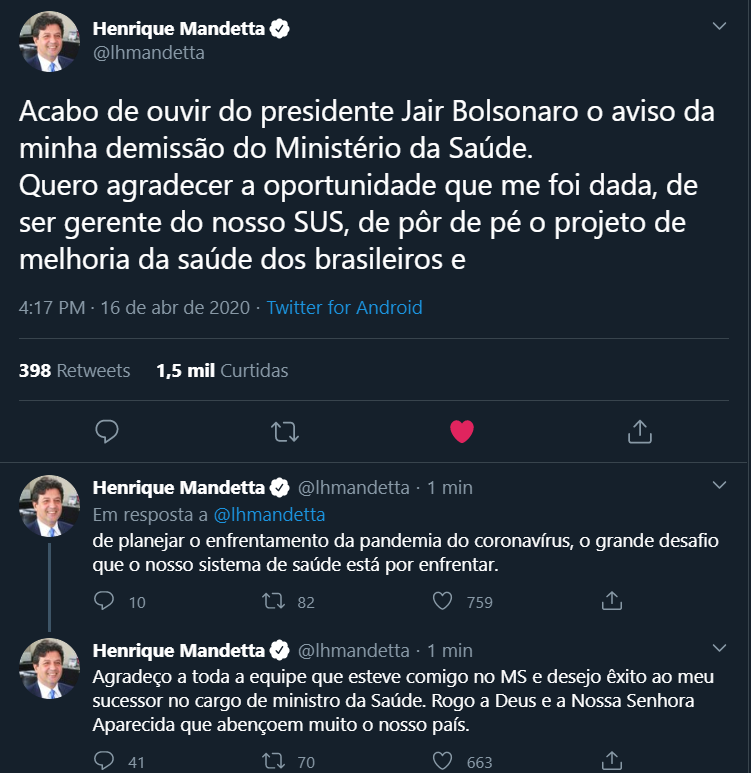Retweet the tweet with 82 retweets
Viewport: 751px width, 773px height.
272,601
